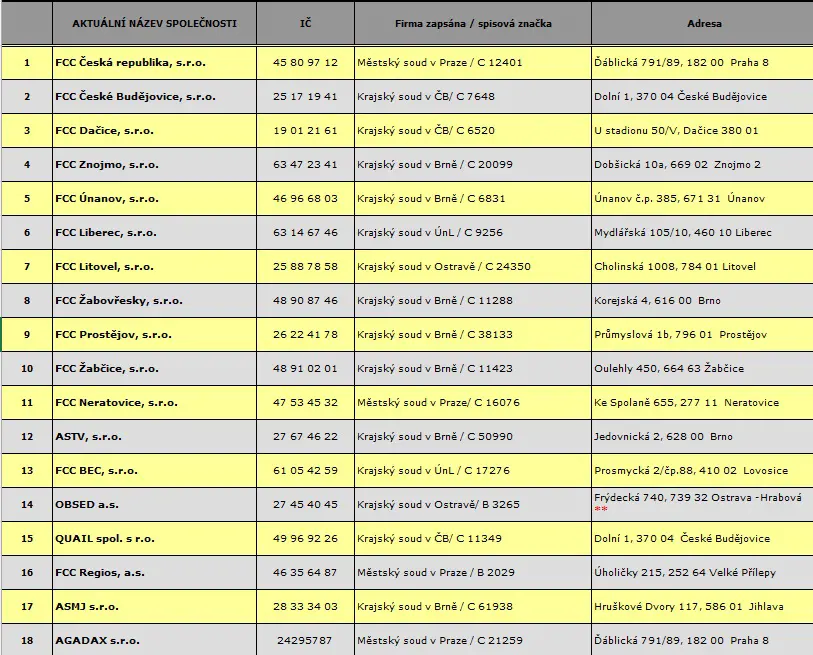Click IČ value 26 22 41 78
Image resolution: width=813 pixels, height=655 pixels.
tap(305, 335)
